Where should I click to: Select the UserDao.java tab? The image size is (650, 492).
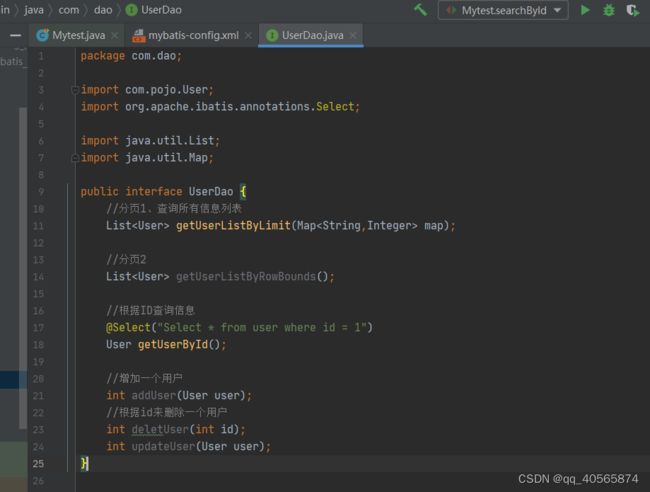(313, 35)
